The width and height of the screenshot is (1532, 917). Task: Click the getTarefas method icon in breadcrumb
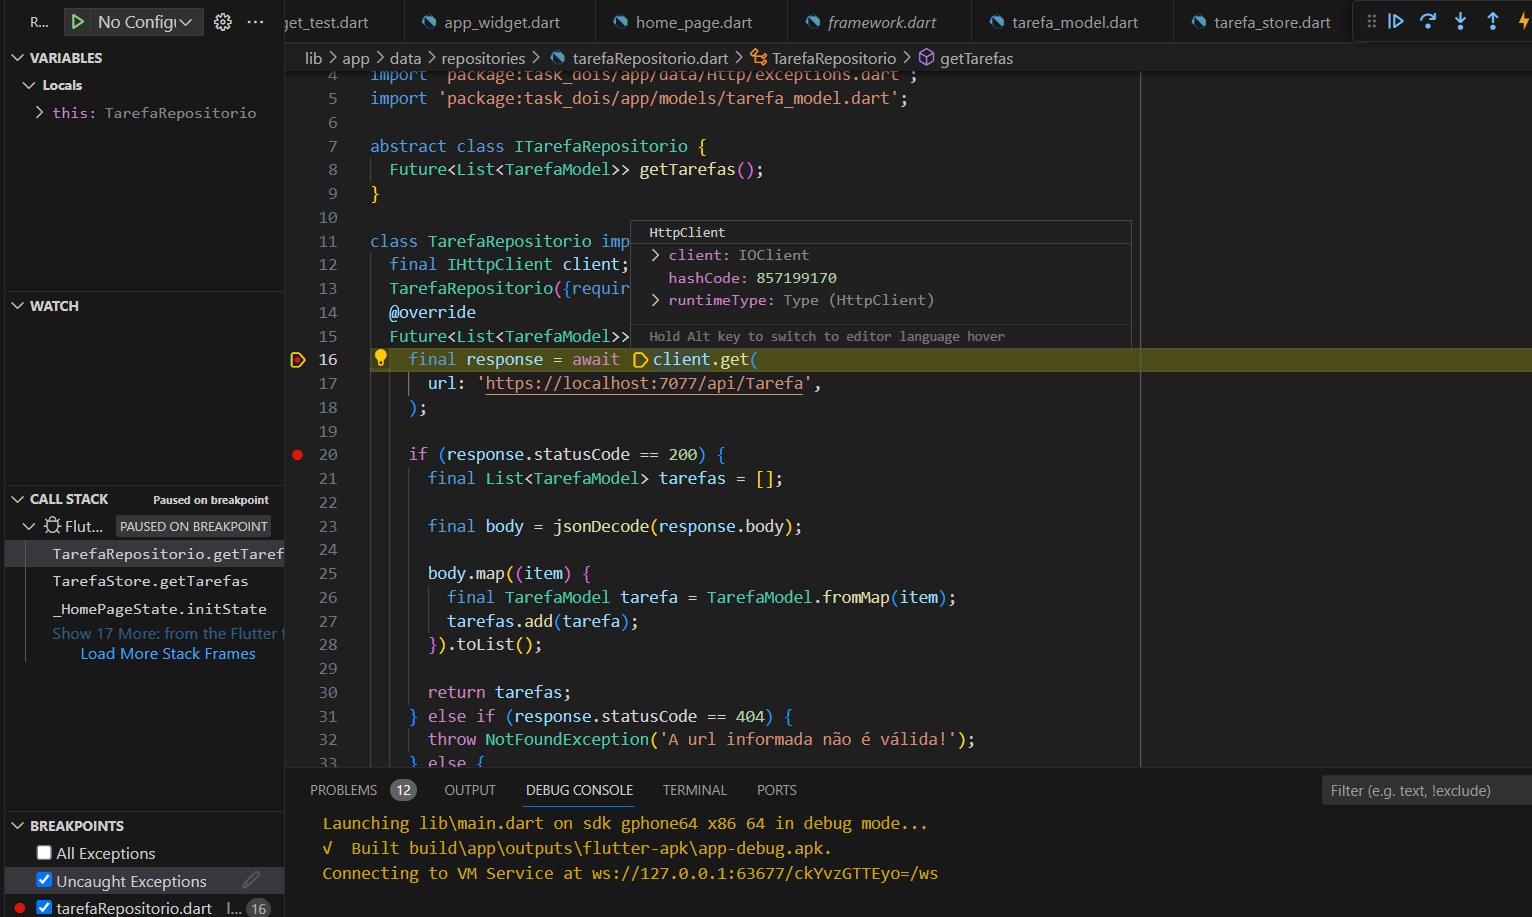tap(926, 58)
